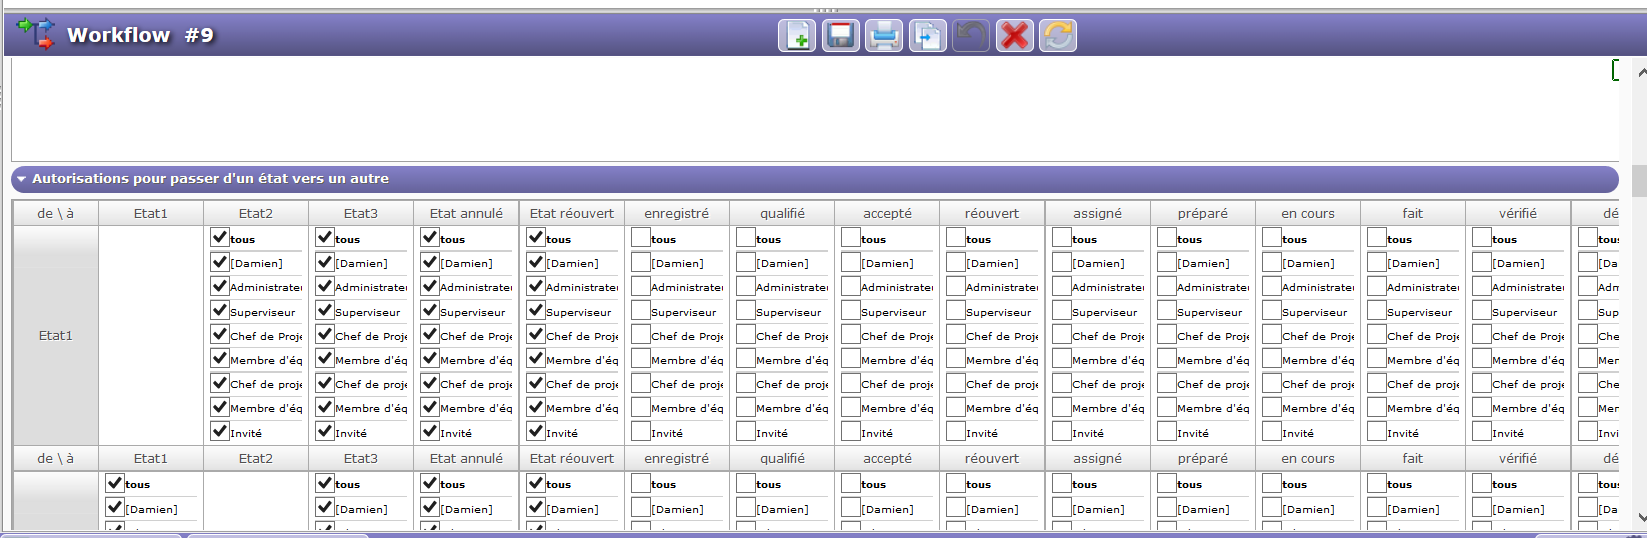Check 'Superviseur' in Etat1 row, vérifié column
Image resolution: width=1647 pixels, height=538 pixels.
tap(1482, 310)
